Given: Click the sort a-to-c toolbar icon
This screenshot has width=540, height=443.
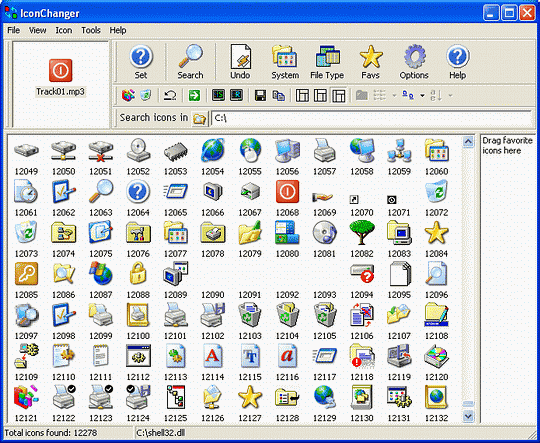Looking at the screenshot, I should tap(436, 95).
